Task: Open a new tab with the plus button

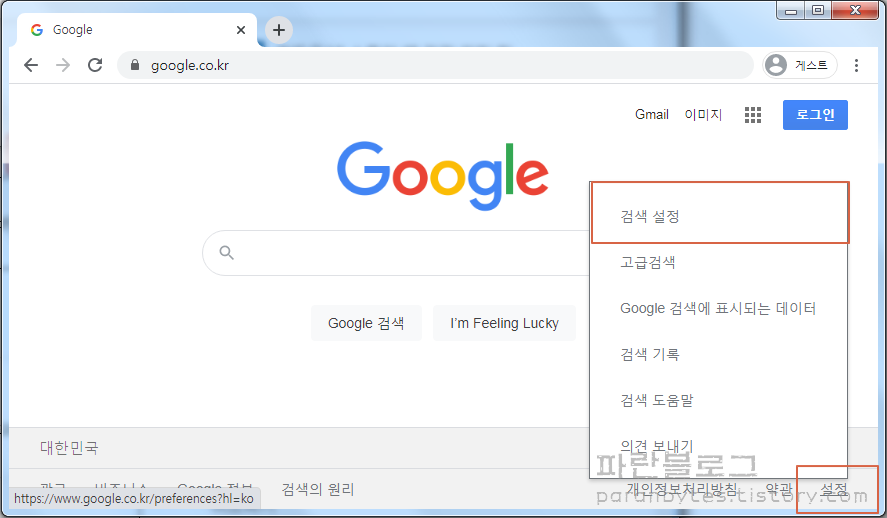Action: [x=279, y=30]
